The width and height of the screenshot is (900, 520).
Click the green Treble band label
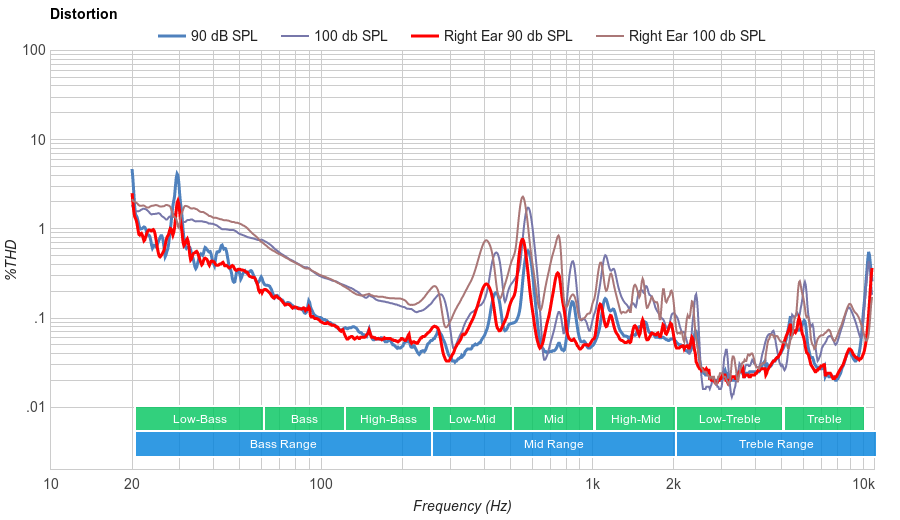[824, 419]
